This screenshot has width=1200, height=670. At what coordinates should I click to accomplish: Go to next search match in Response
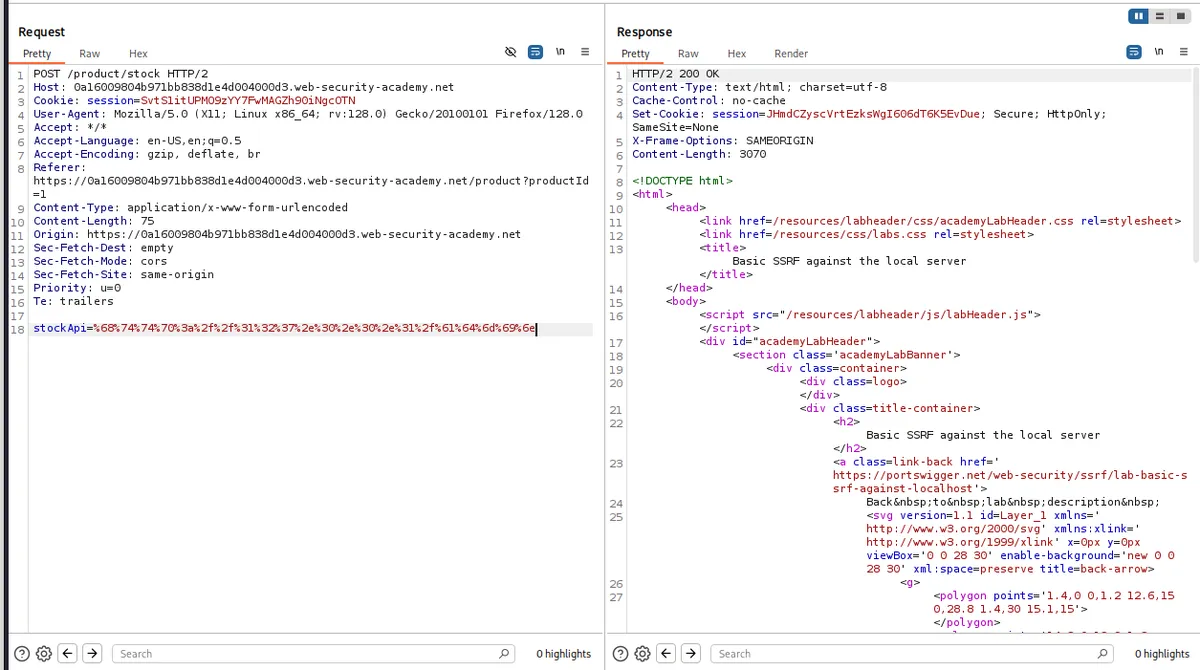point(691,653)
